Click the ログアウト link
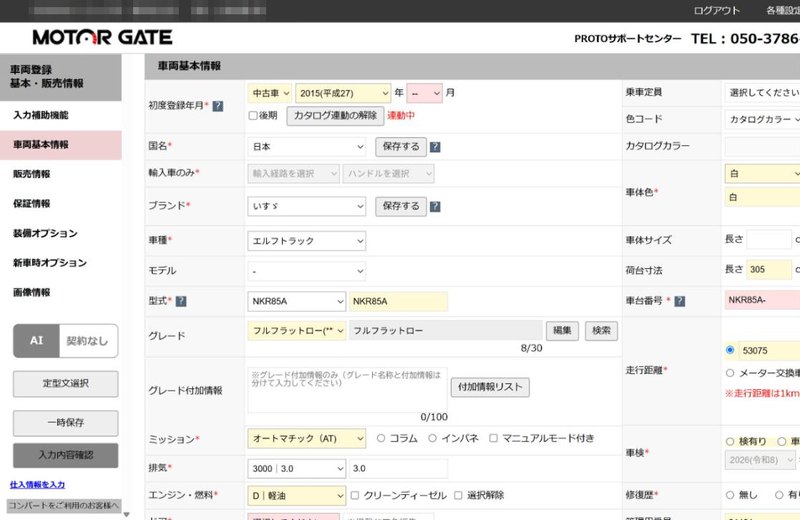 [x=716, y=10]
